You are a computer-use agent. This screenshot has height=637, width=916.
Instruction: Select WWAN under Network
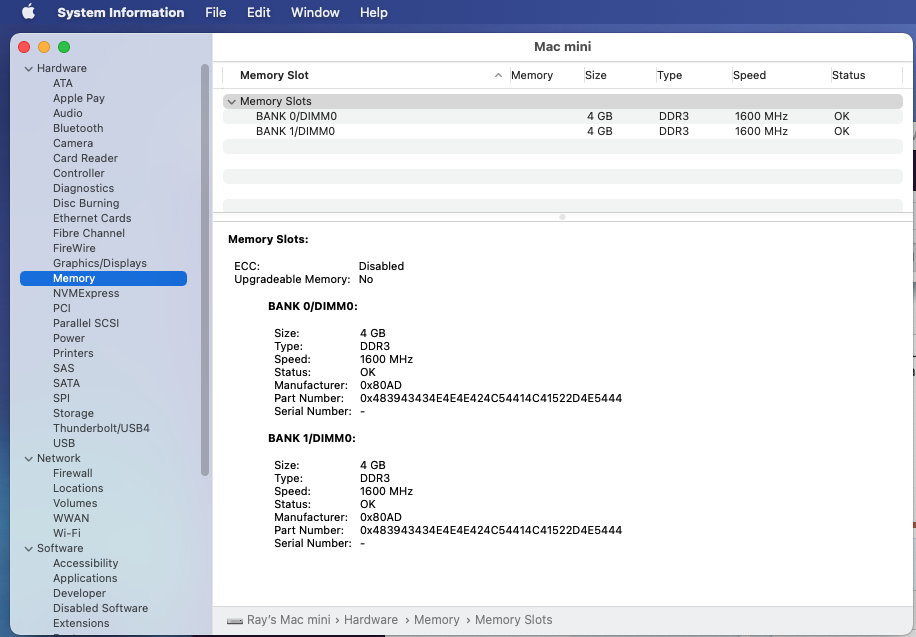71,518
